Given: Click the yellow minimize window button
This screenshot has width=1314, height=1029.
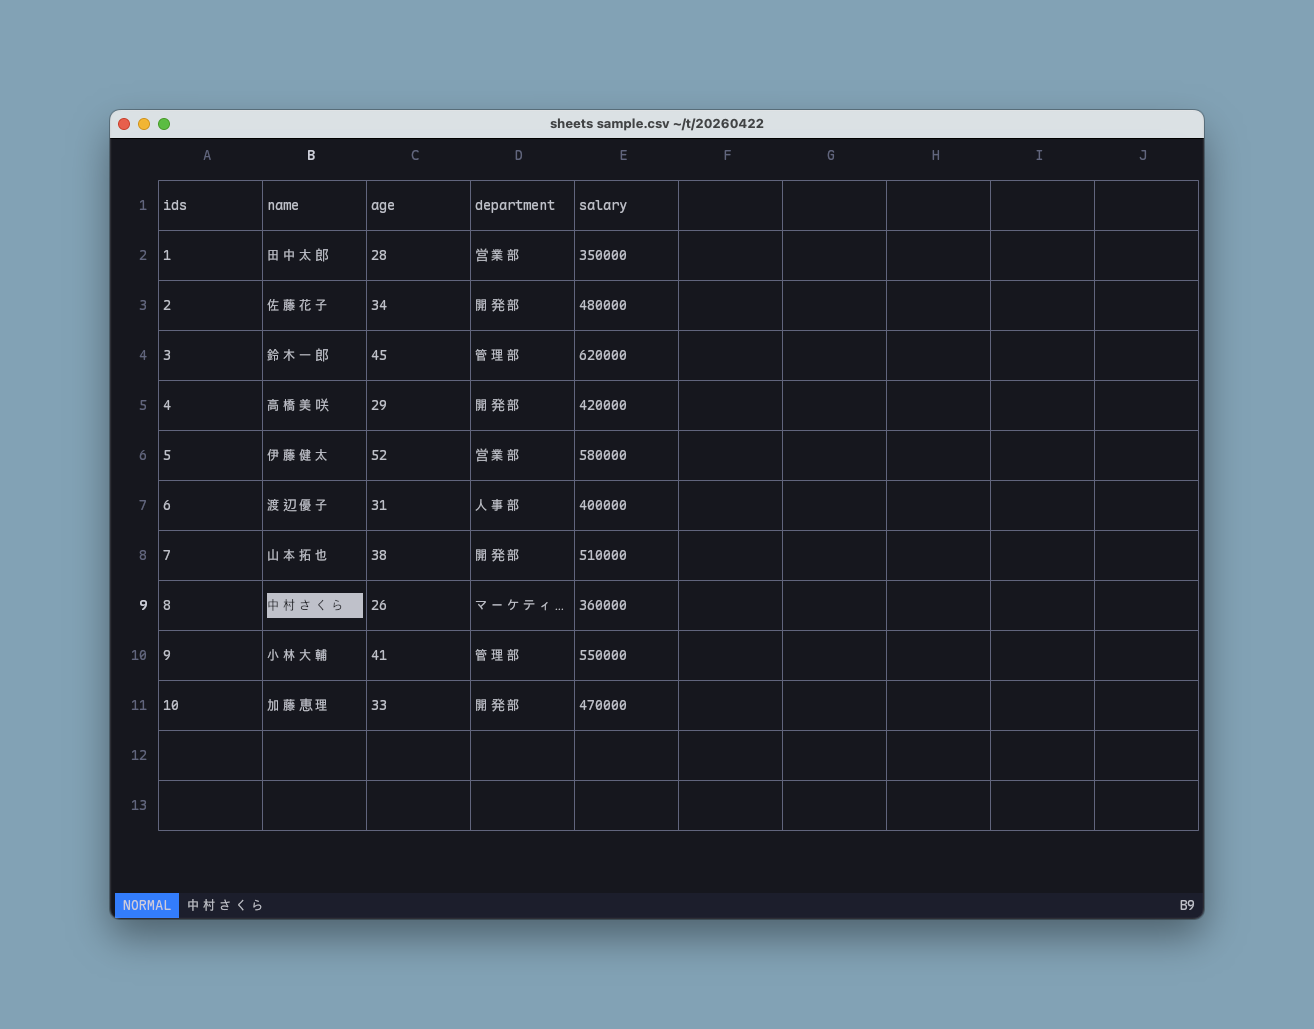Looking at the screenshot, I should coord(144,124).
